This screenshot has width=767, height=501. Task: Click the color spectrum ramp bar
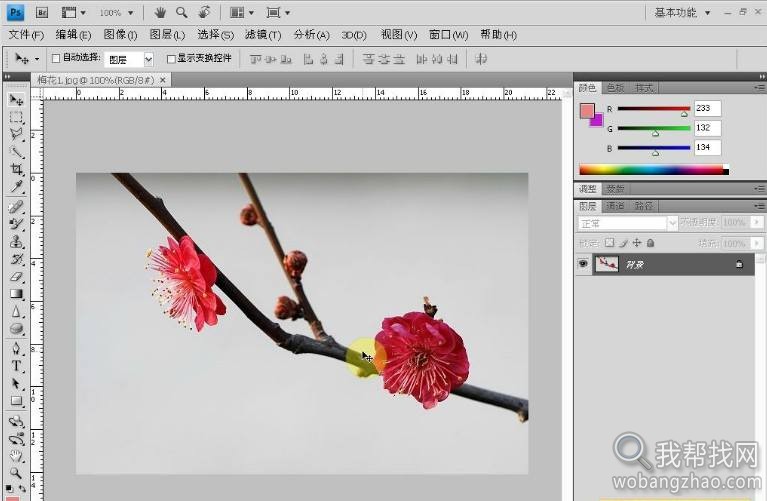pos(654,170)
